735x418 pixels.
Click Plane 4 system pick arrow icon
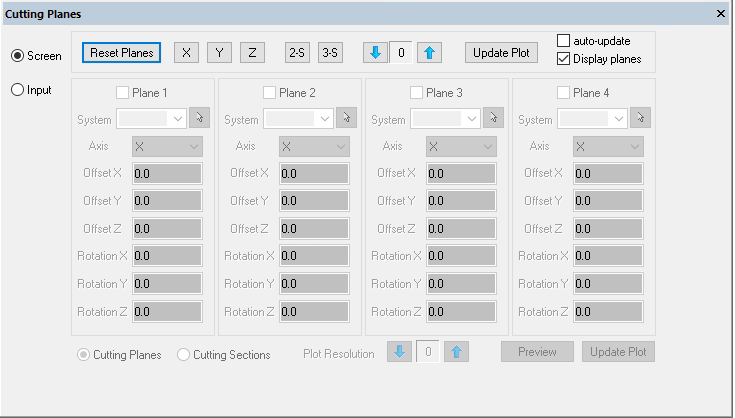tap(638, 119)
